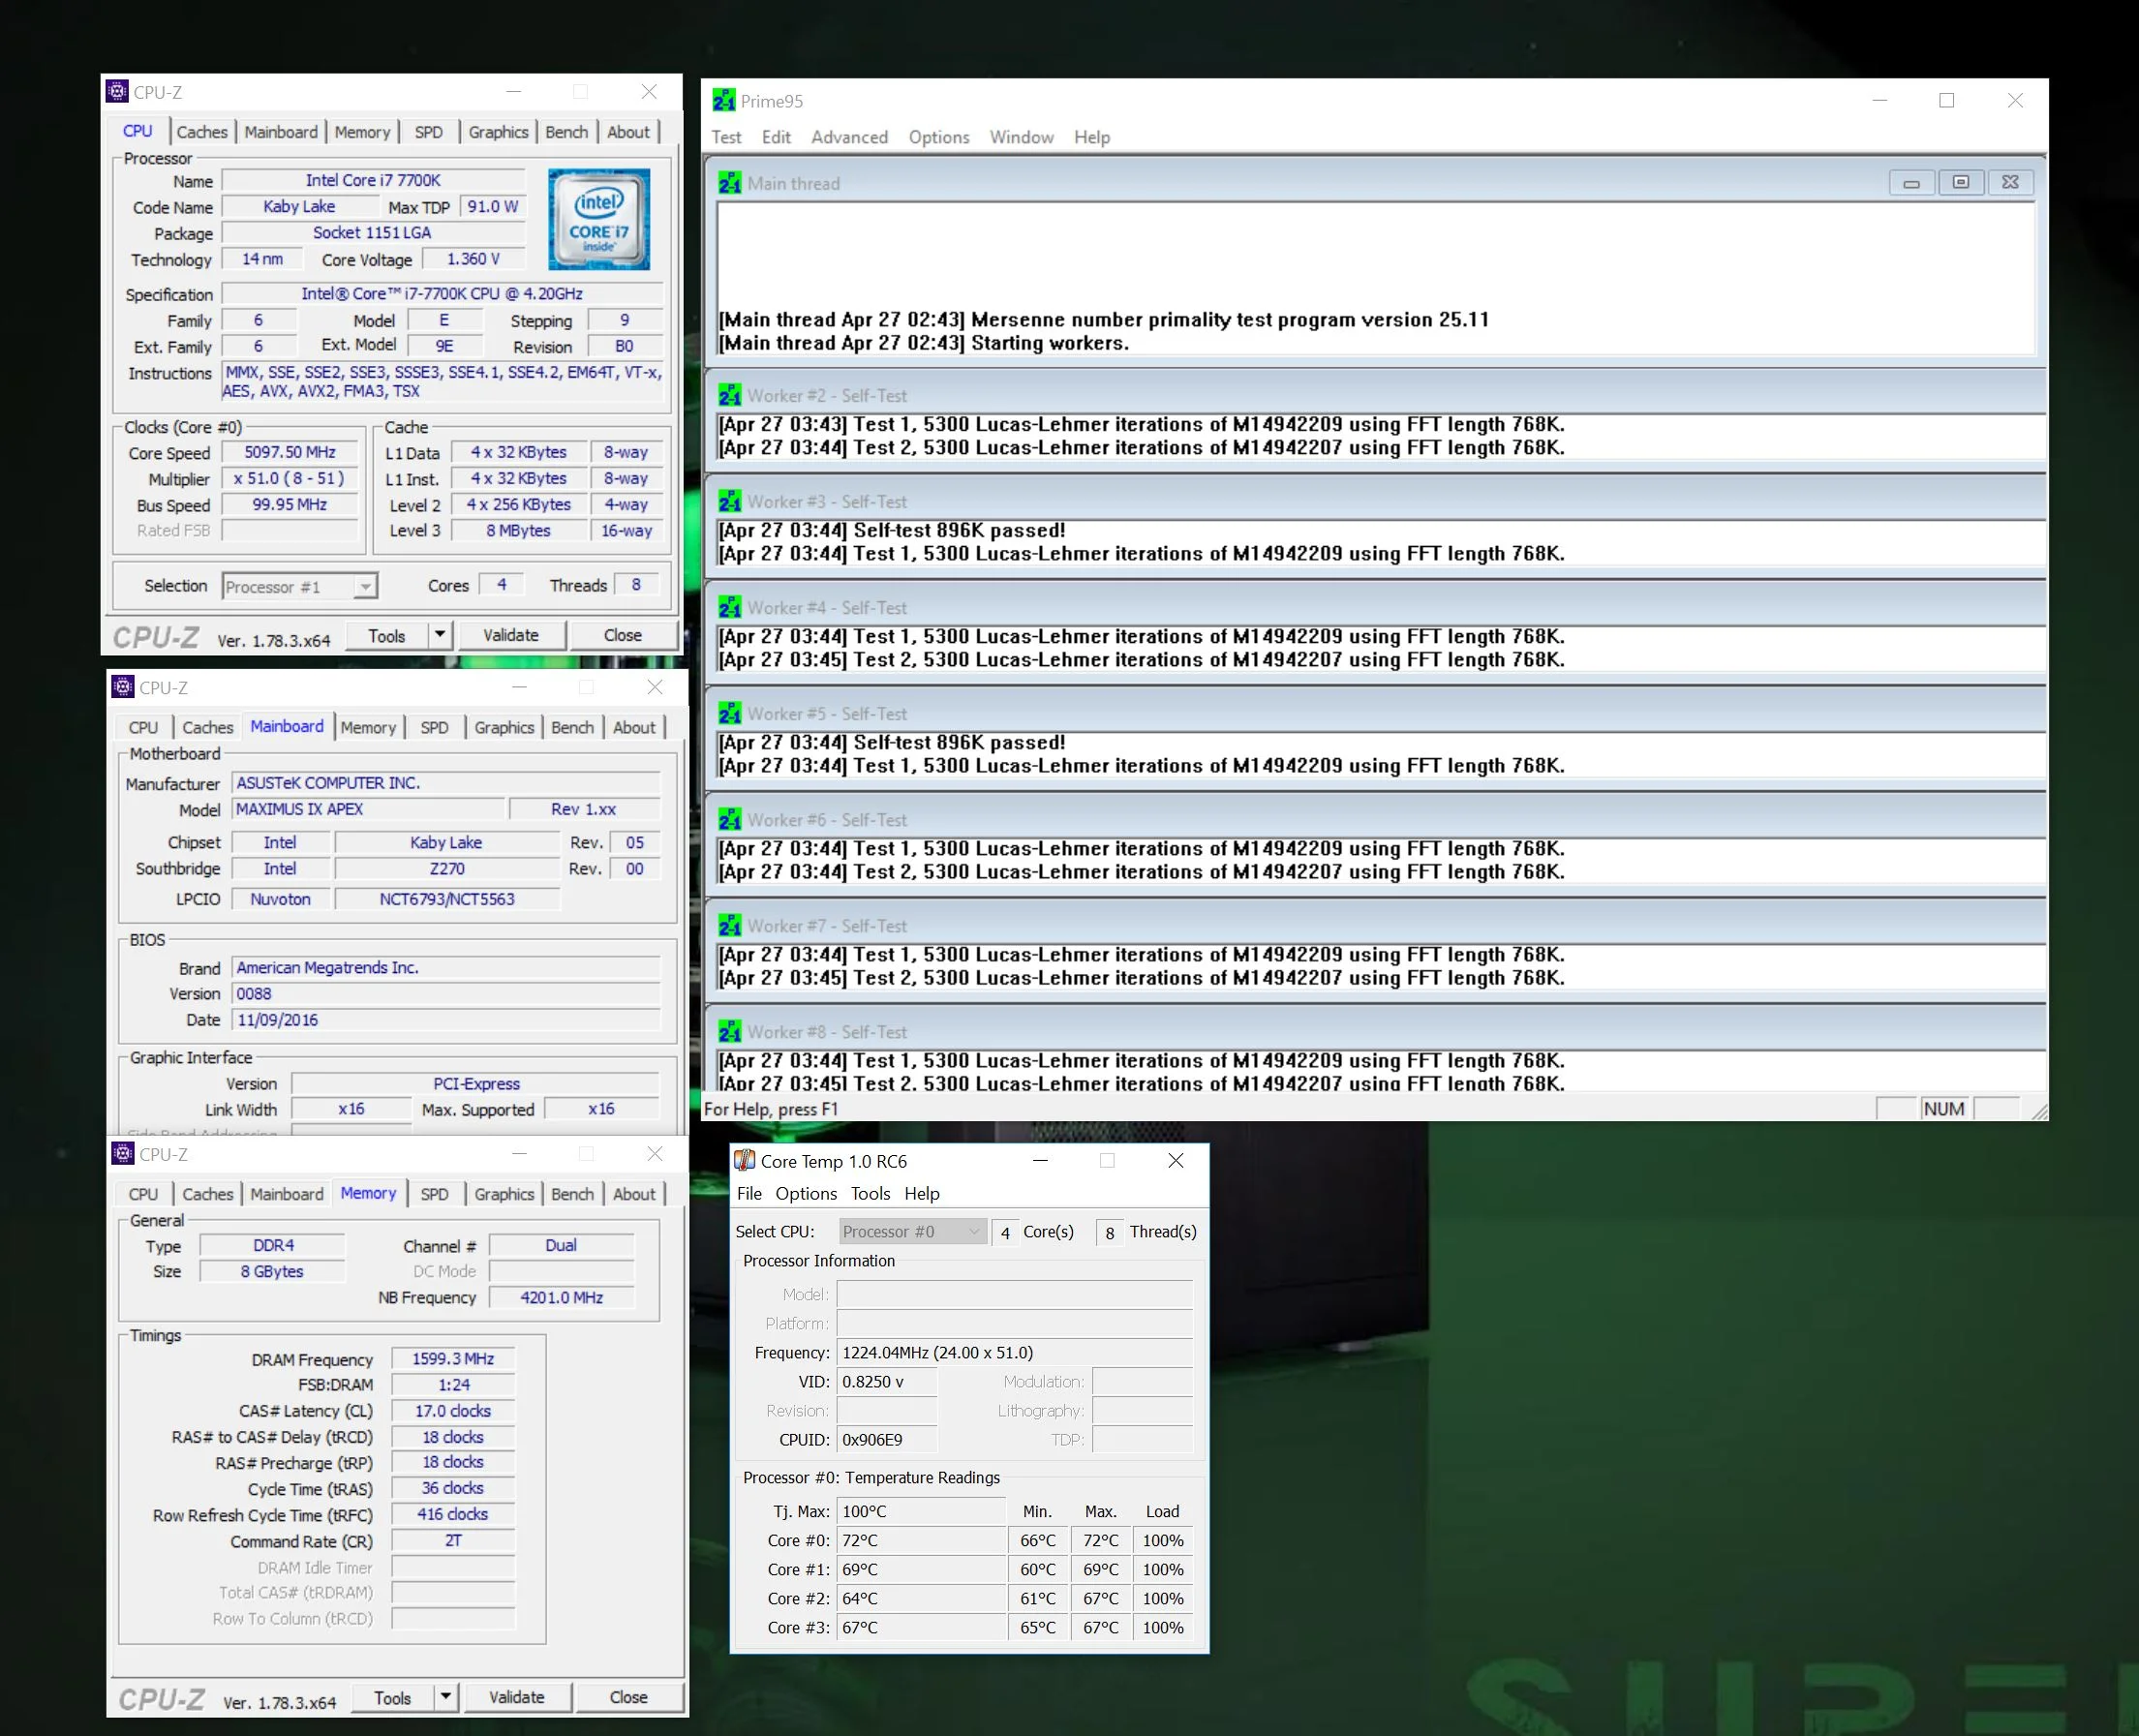Click the Worker #5 Self-Test icon
2139x1736 pixels.
pos(730,713)
